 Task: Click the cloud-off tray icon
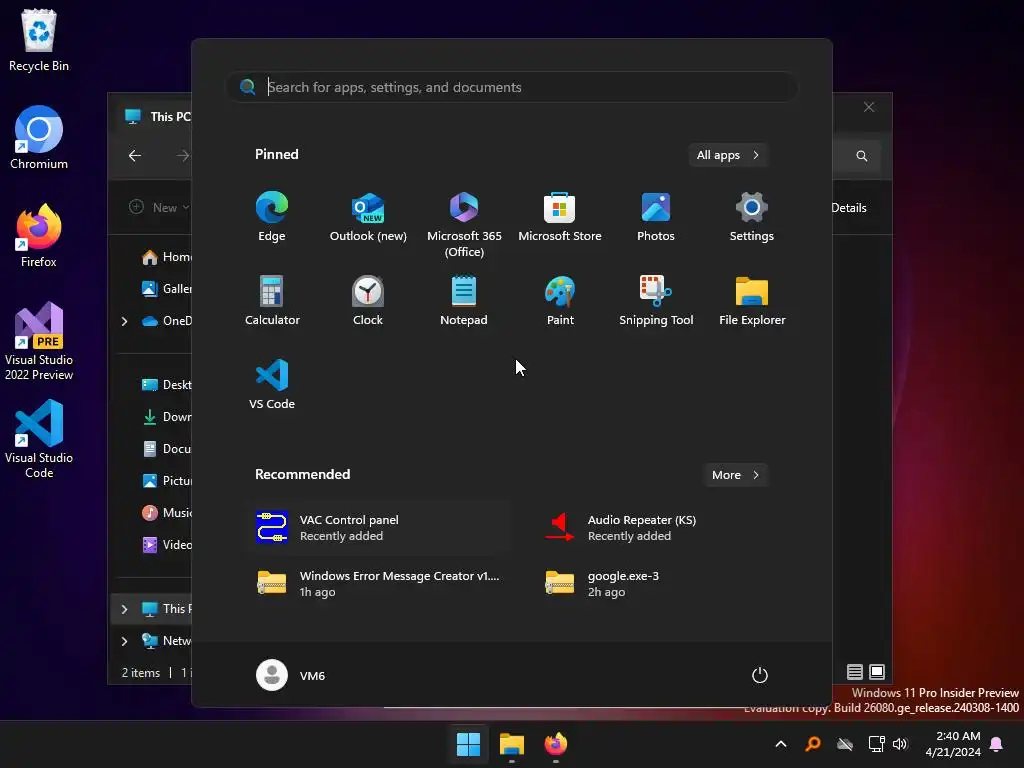click(845, 744)
